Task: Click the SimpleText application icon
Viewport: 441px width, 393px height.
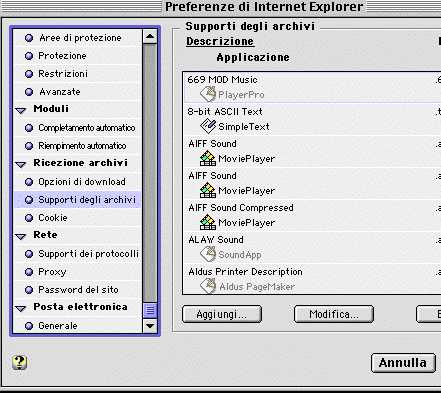Action: 208,126
